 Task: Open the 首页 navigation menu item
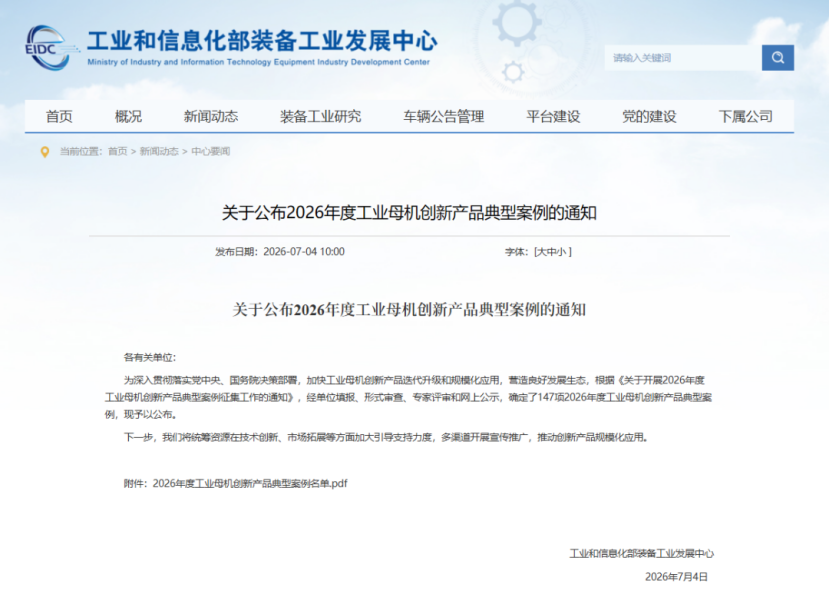[x=59, y=116]
